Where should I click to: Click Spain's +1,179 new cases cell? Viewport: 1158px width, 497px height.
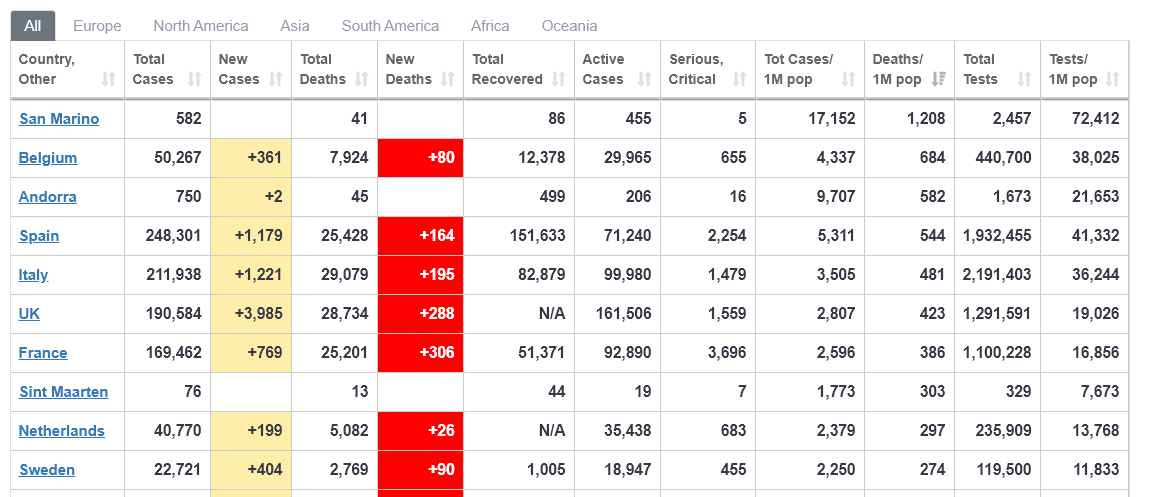pos(251,236)
